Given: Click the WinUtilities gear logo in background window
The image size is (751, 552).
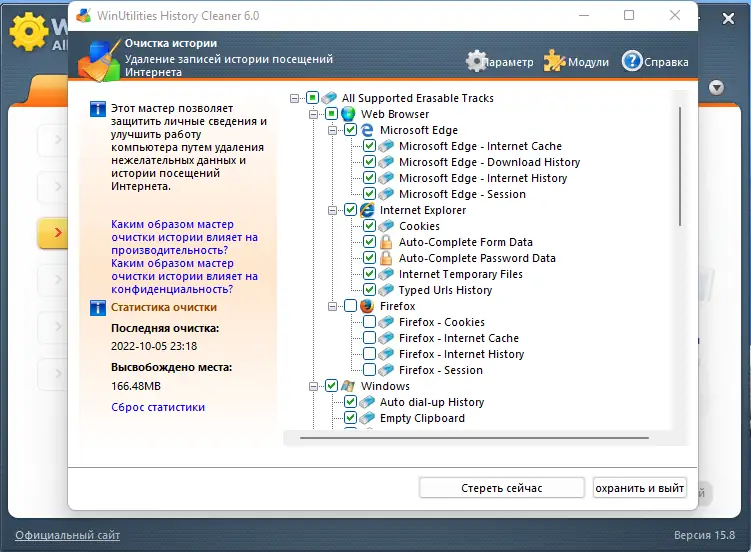Looking at the screenshot, I should point(28,32).
